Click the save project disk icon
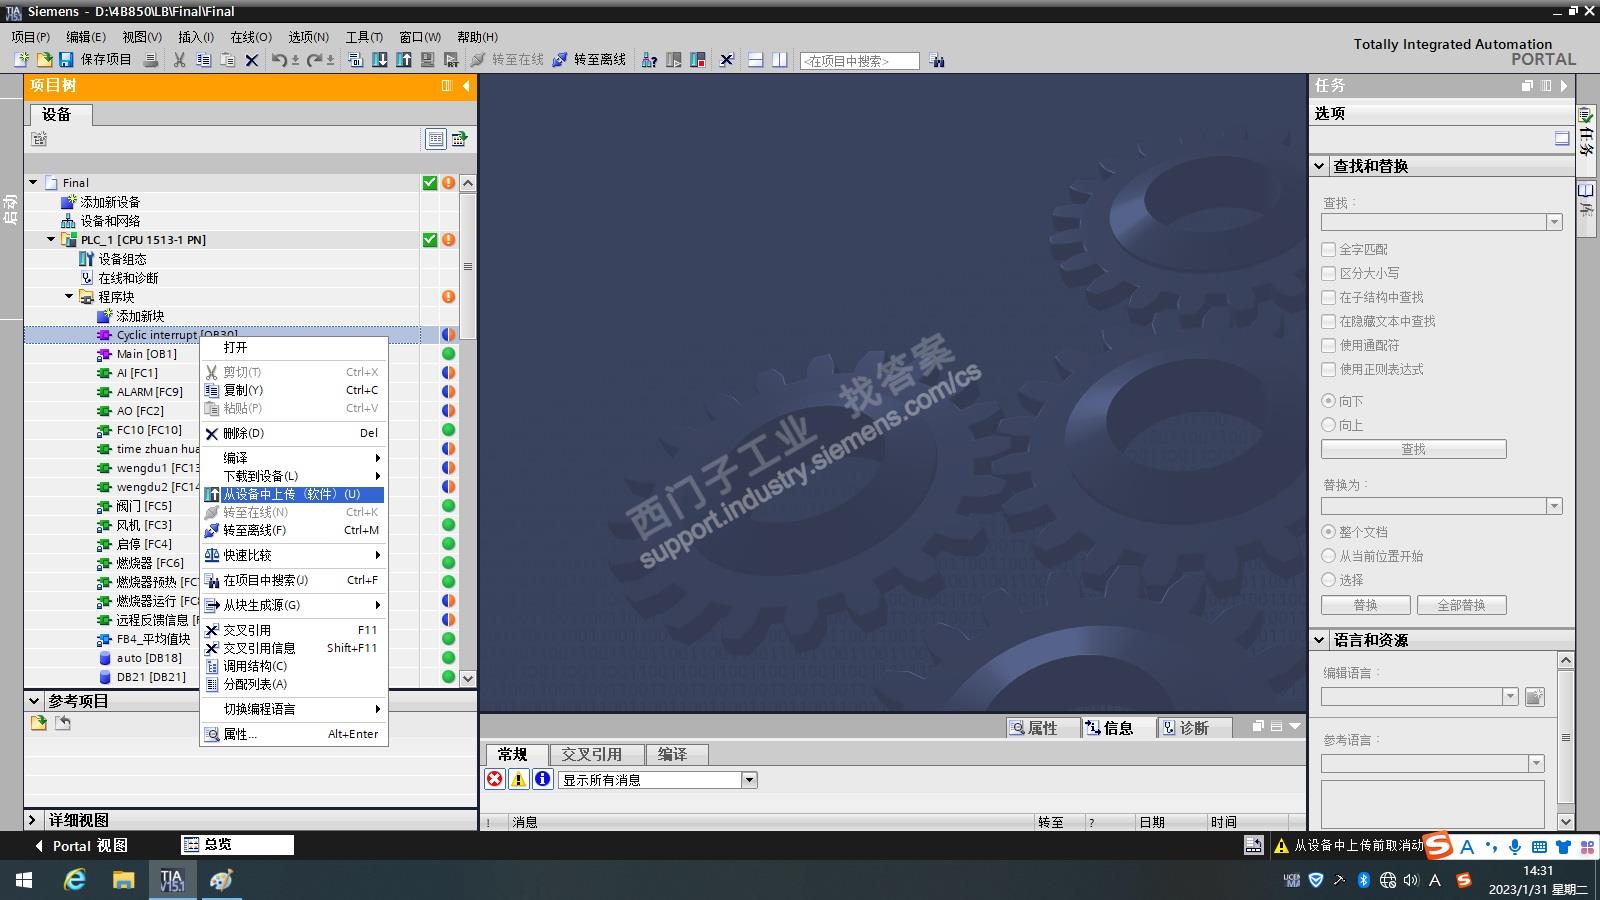This screenshot has height=900, width=1600. (x=66, y=60)
